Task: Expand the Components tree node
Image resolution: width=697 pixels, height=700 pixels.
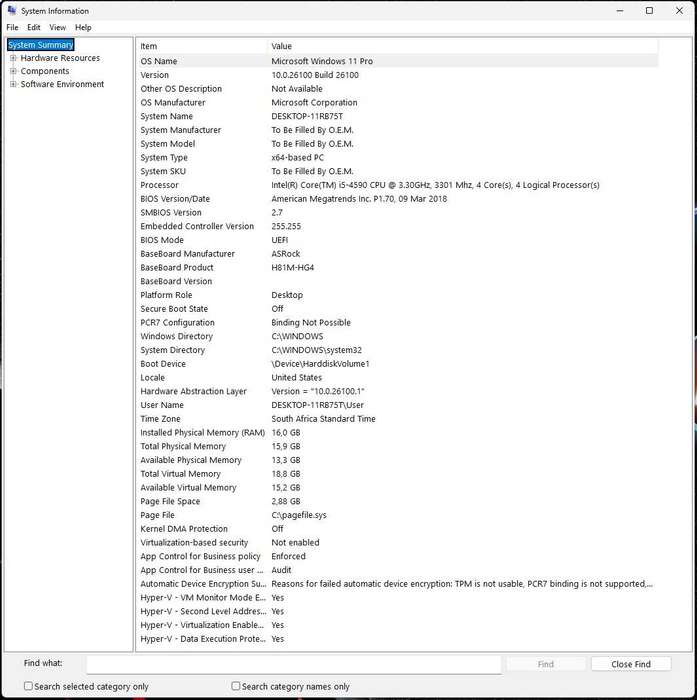Action: coord(13,71)
